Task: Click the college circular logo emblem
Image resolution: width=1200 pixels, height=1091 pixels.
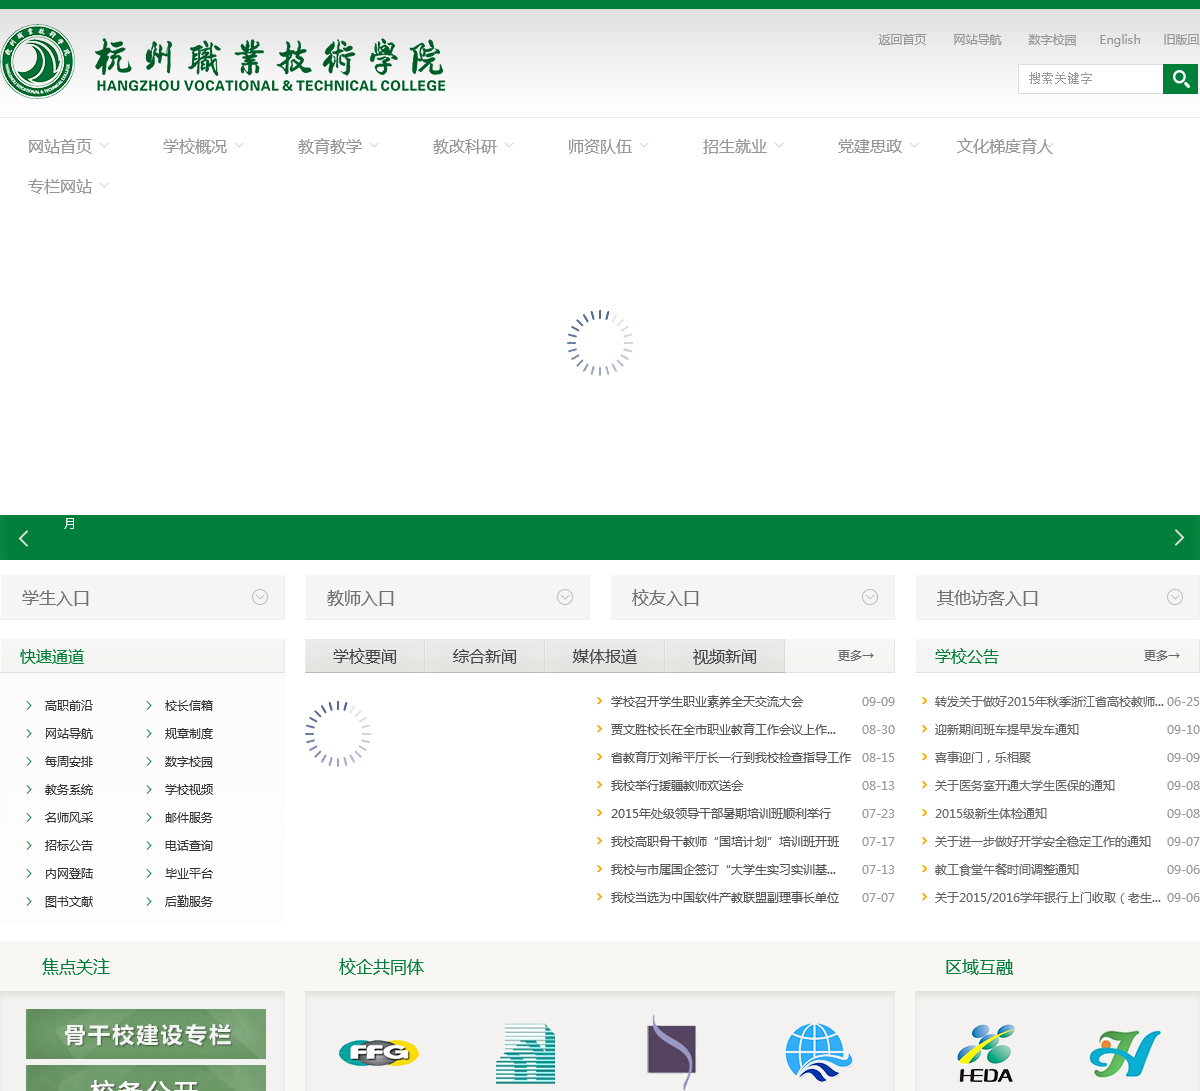Action: click(38, 62)
